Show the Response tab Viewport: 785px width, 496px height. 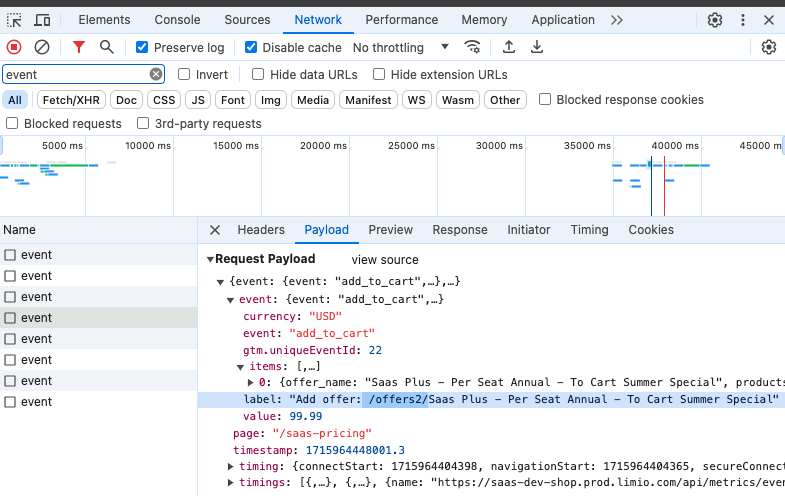point(460,230)
